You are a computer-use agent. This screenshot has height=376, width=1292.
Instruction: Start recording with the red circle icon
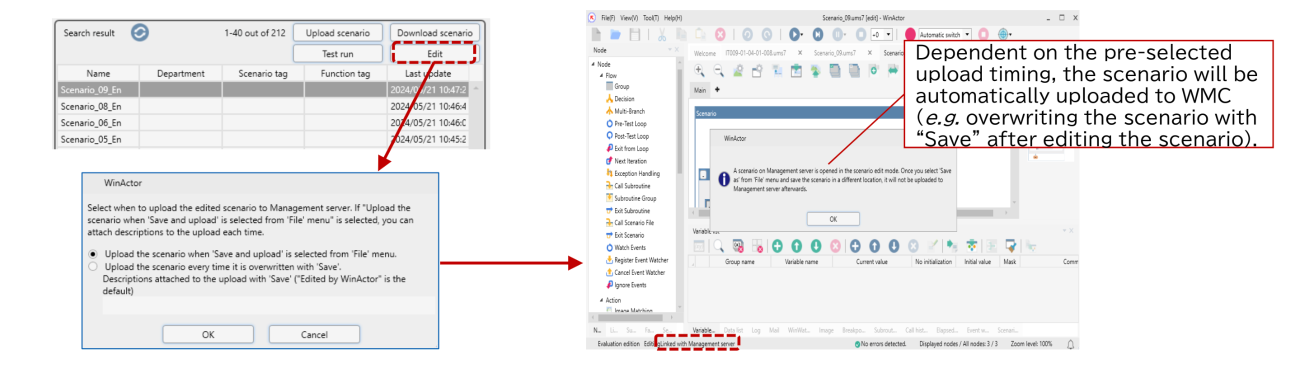911,34
